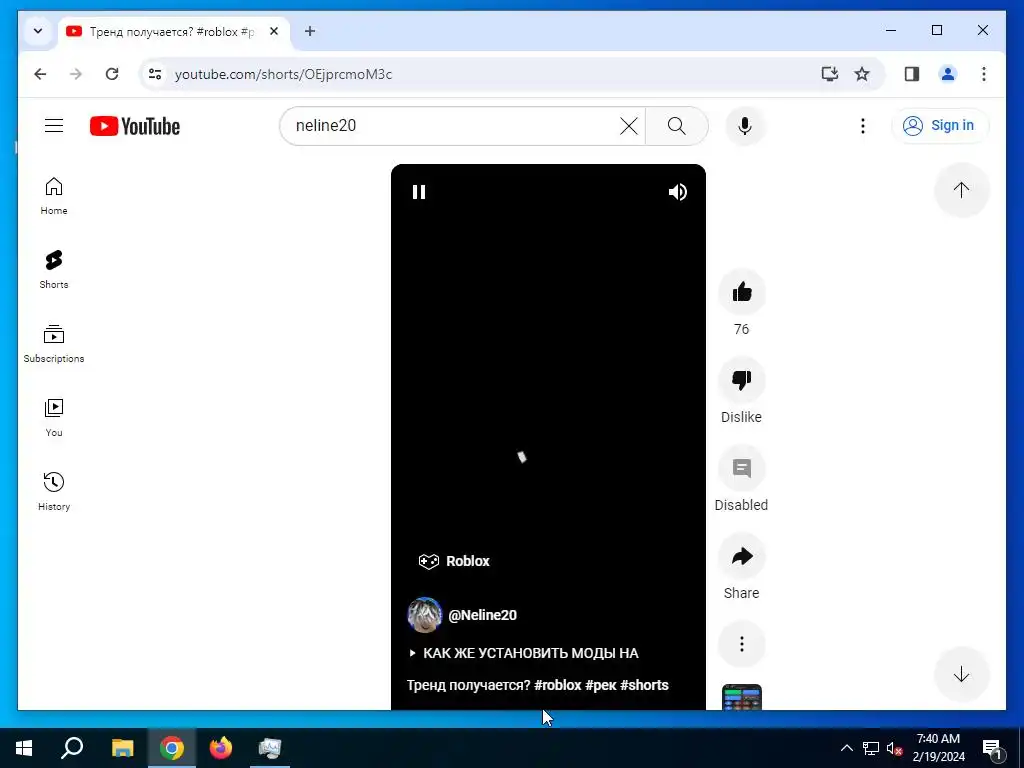Open the Roblox game tag link
This screenshot has height=768, width=1024.
[x=455, y=561]
